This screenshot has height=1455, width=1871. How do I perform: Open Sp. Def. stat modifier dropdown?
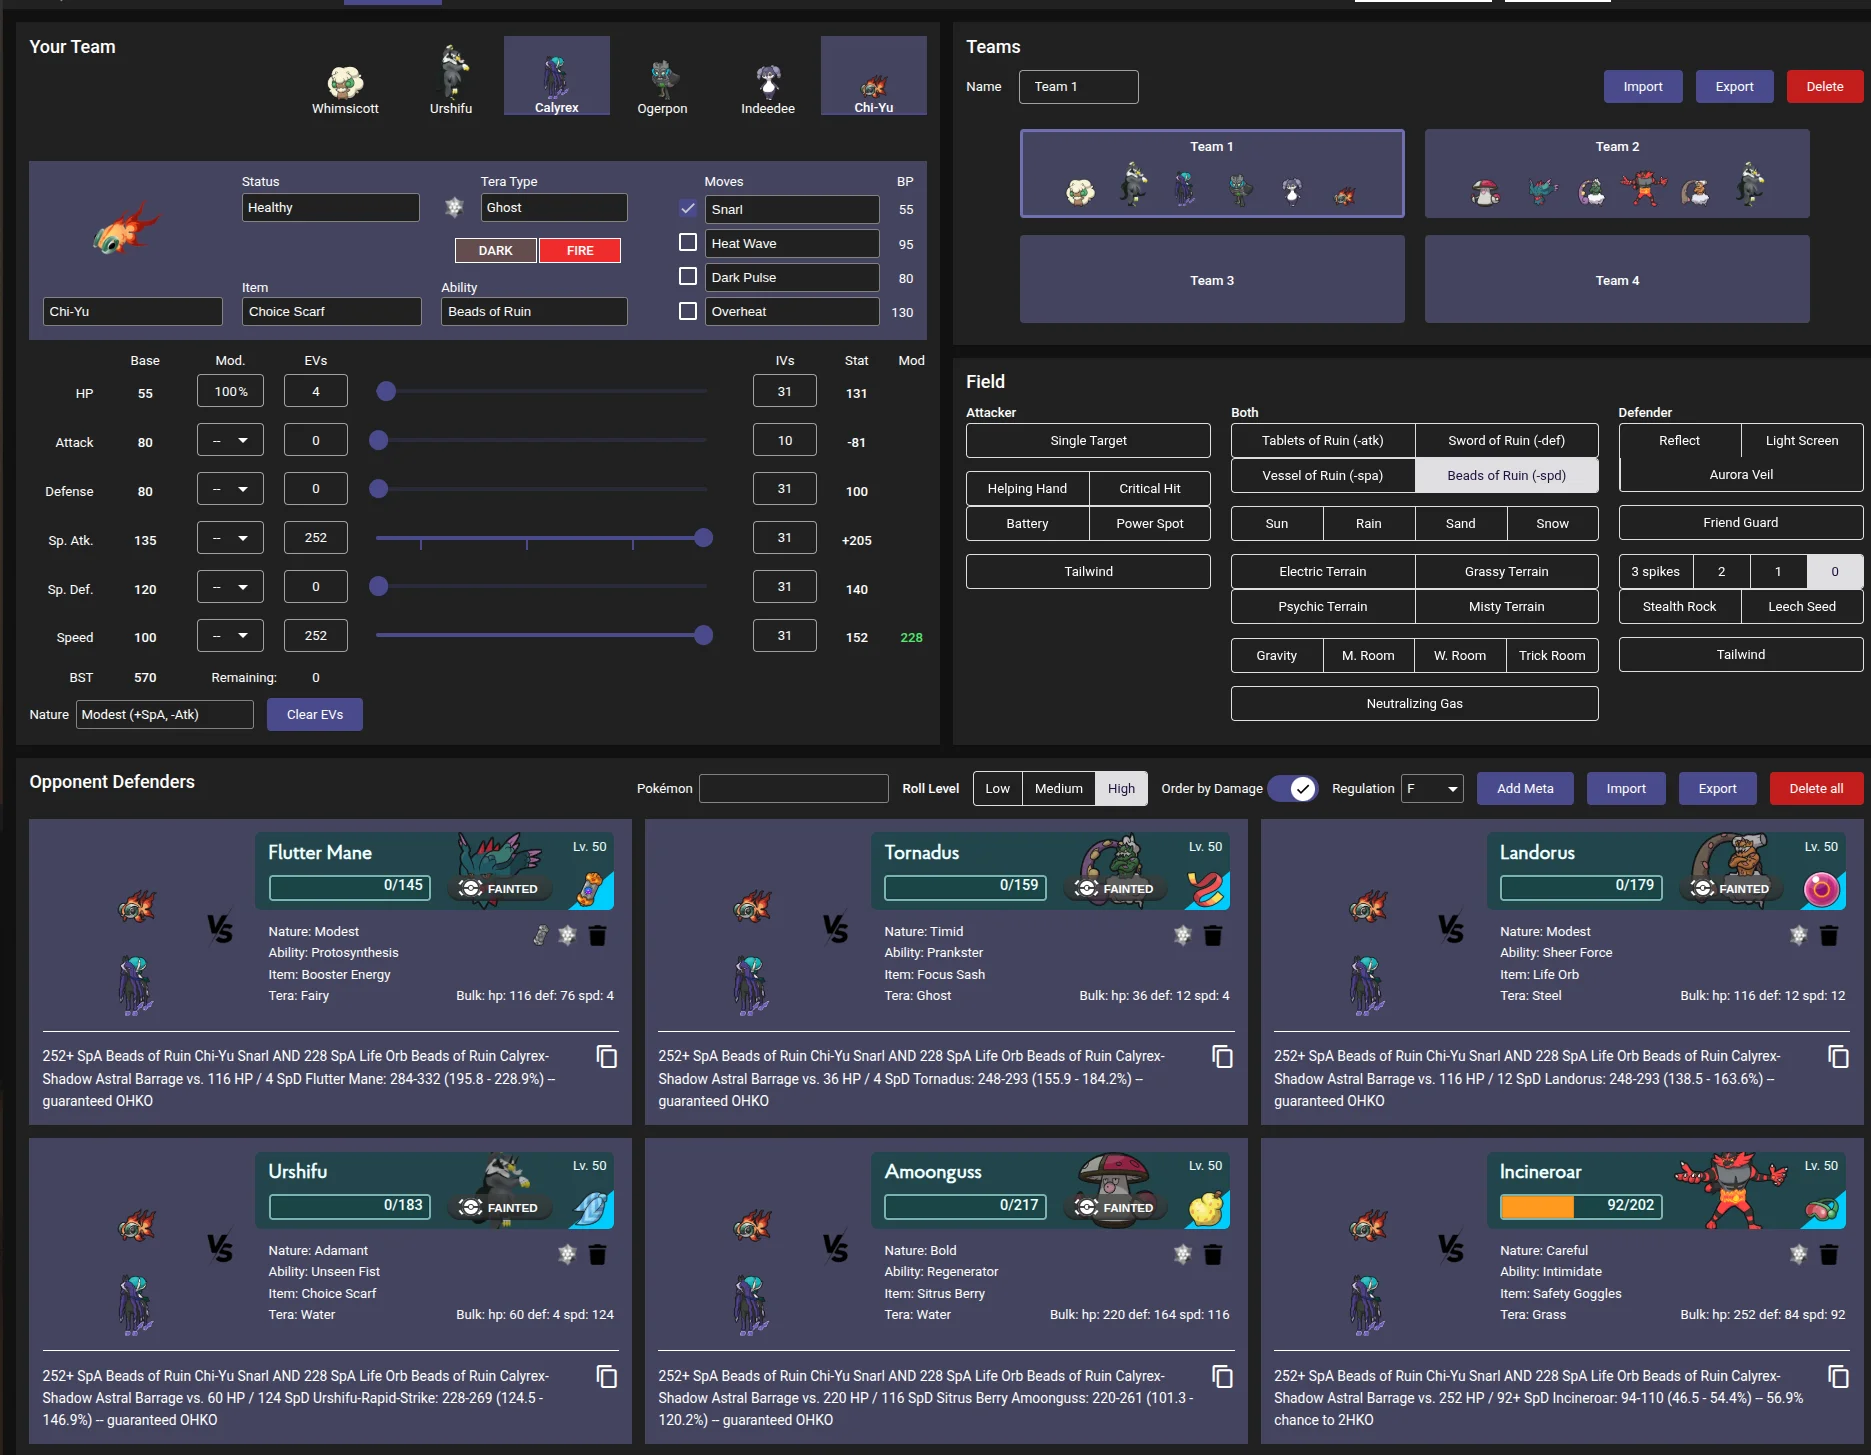click(230, 587)
